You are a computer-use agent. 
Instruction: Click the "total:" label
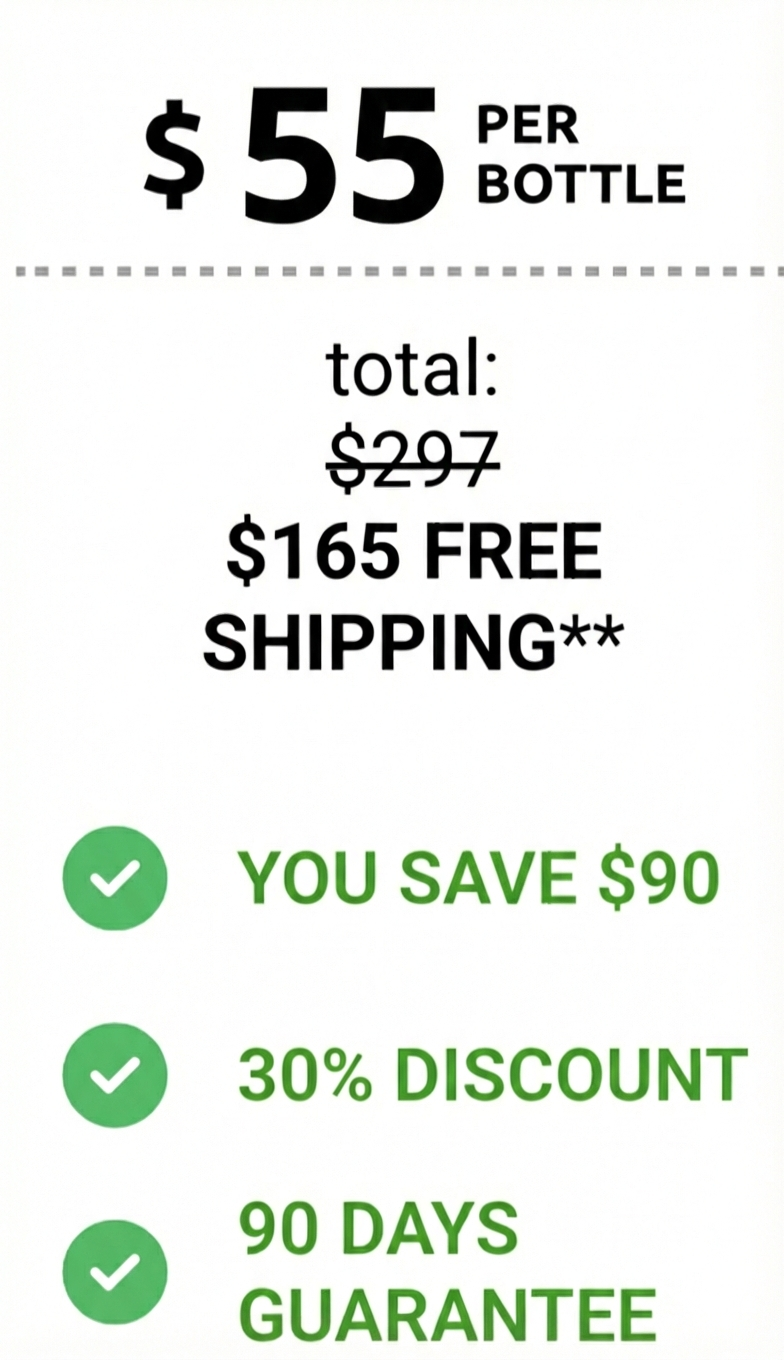tap(411, 371)
